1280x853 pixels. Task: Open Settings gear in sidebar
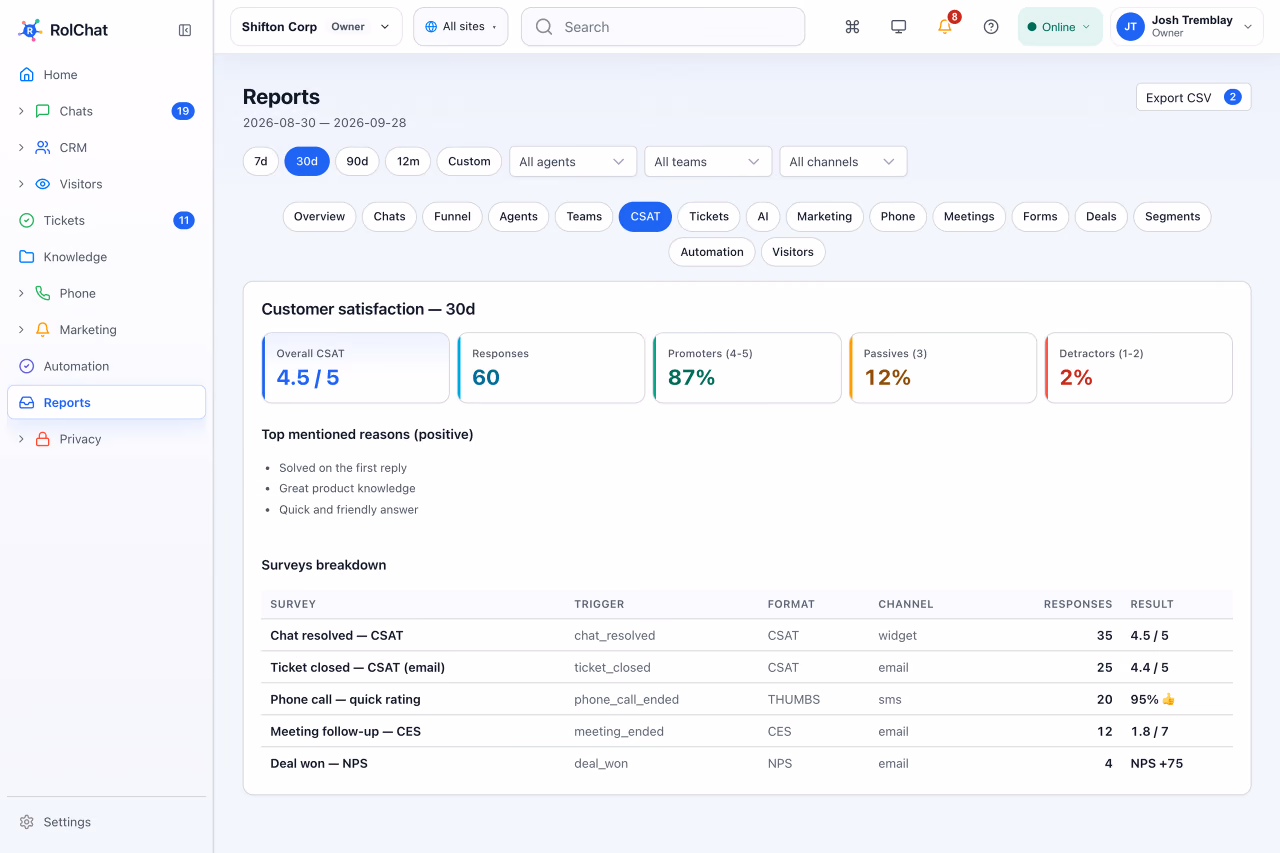27,822
